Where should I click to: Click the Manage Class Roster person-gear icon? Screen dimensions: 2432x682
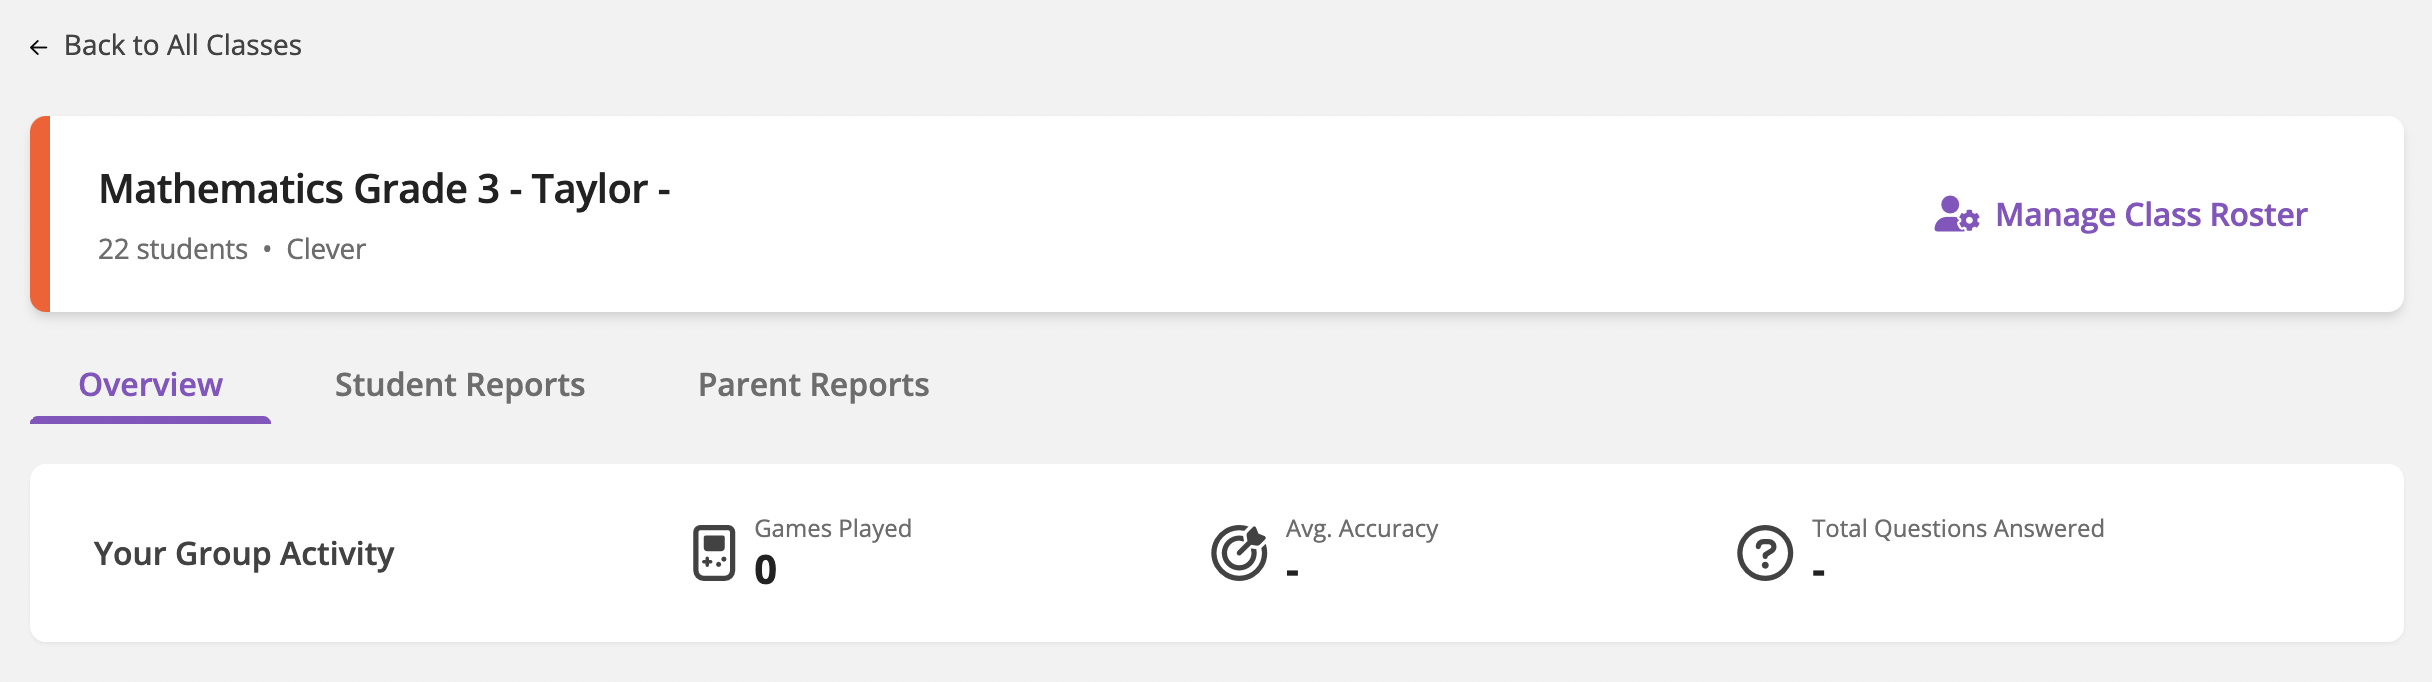pyautogui.click(x=1956, y=215)
